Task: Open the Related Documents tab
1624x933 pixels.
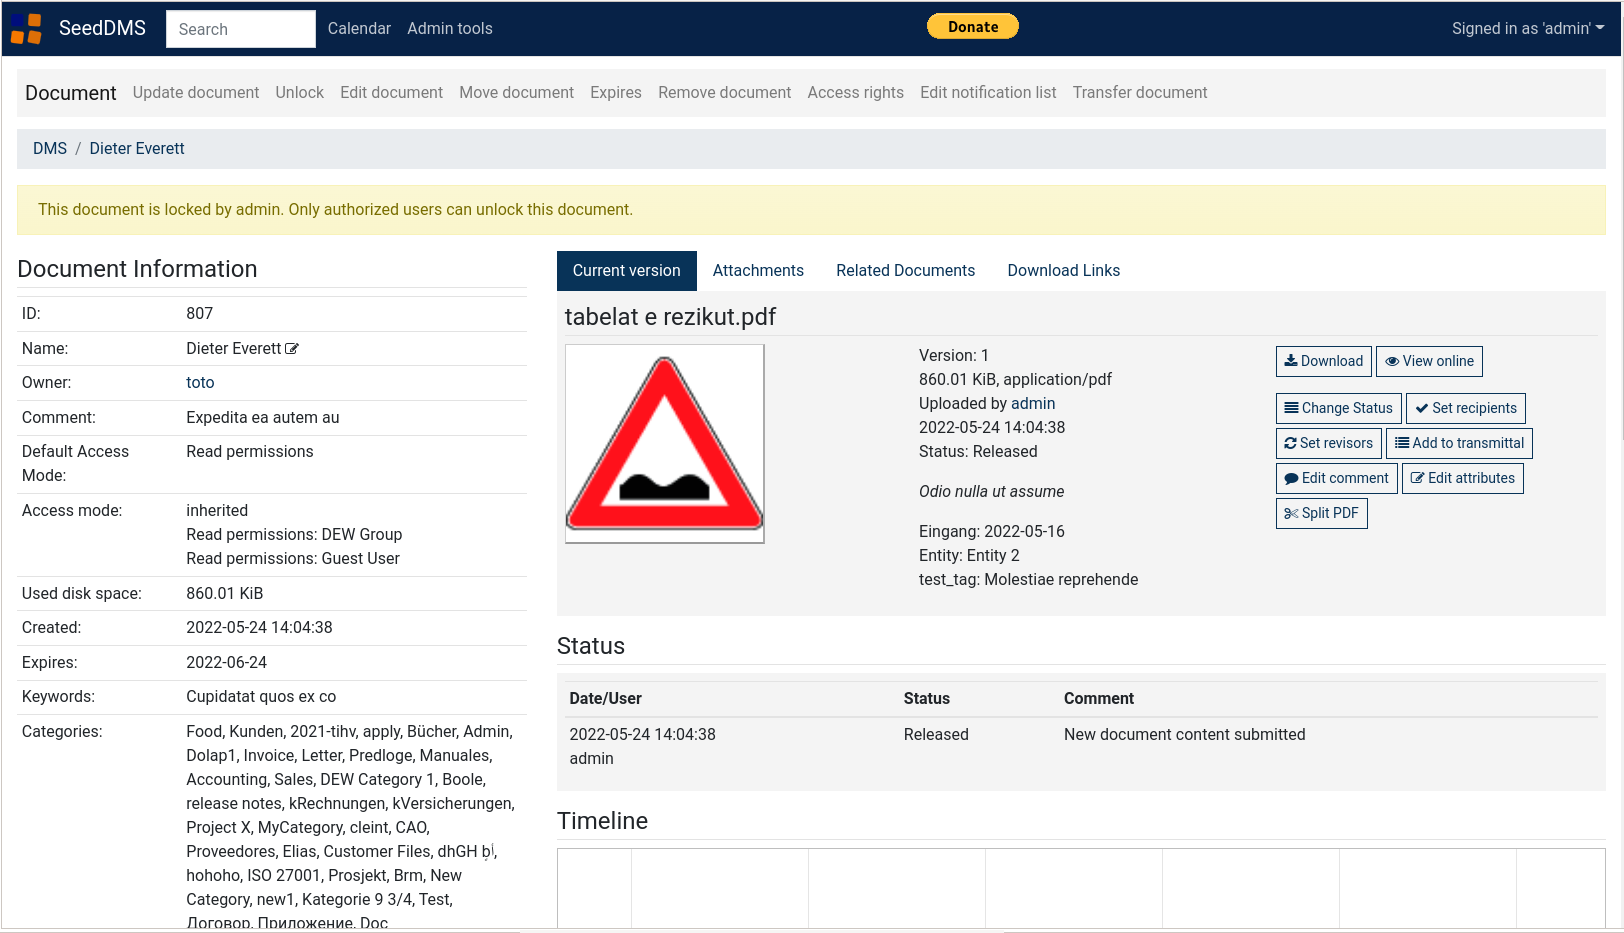Action: pyautogui.click(x=905, y=271)
